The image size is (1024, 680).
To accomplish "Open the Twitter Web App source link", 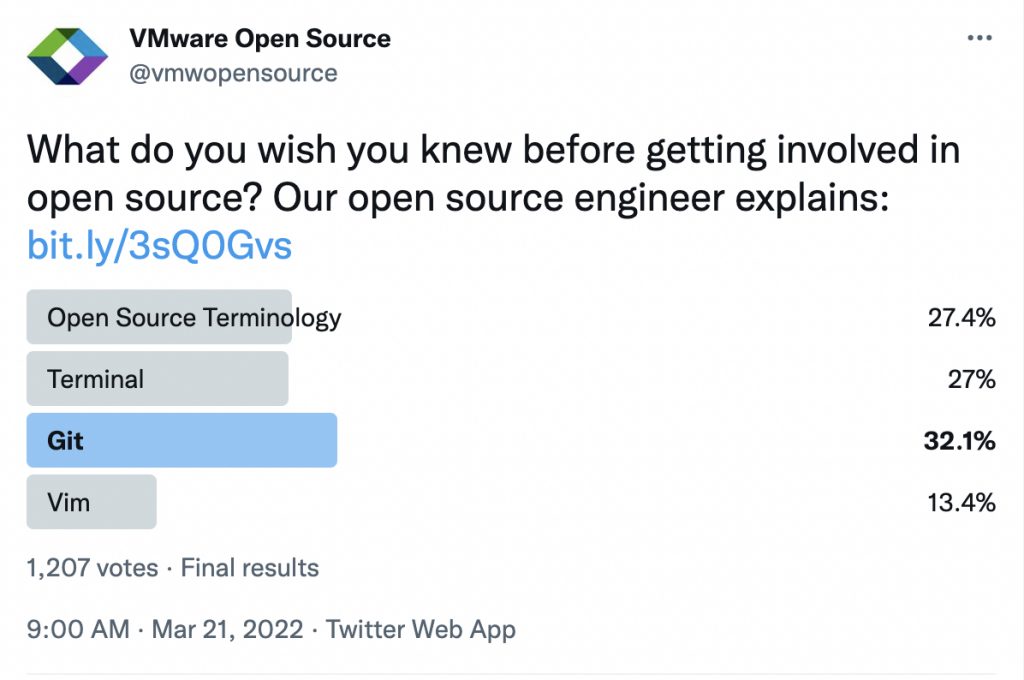I will [420, 629].
